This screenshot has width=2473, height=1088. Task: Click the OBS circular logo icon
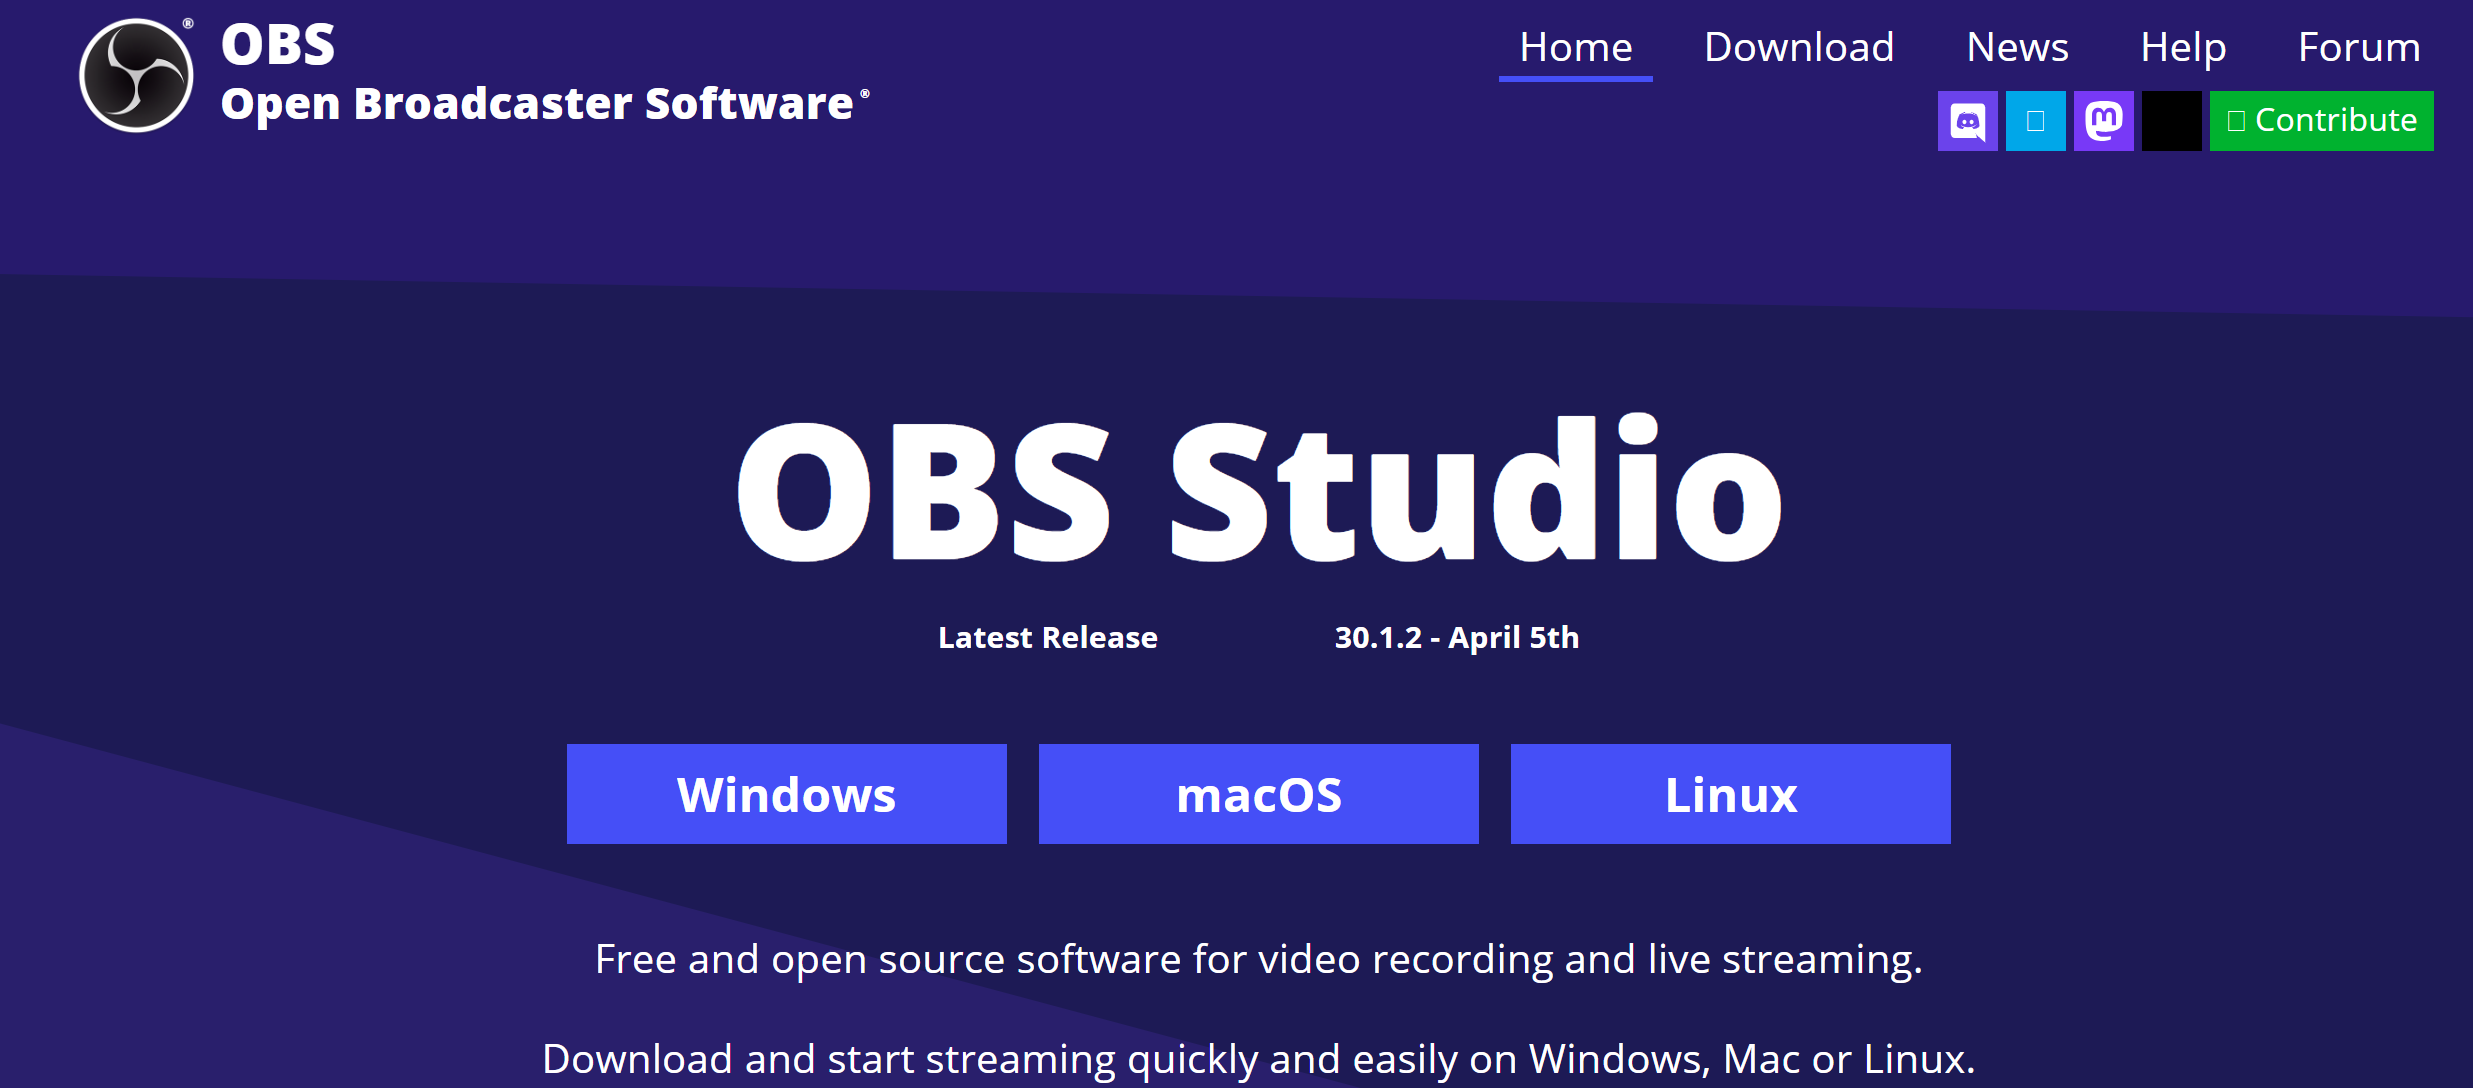click(136, 75)
